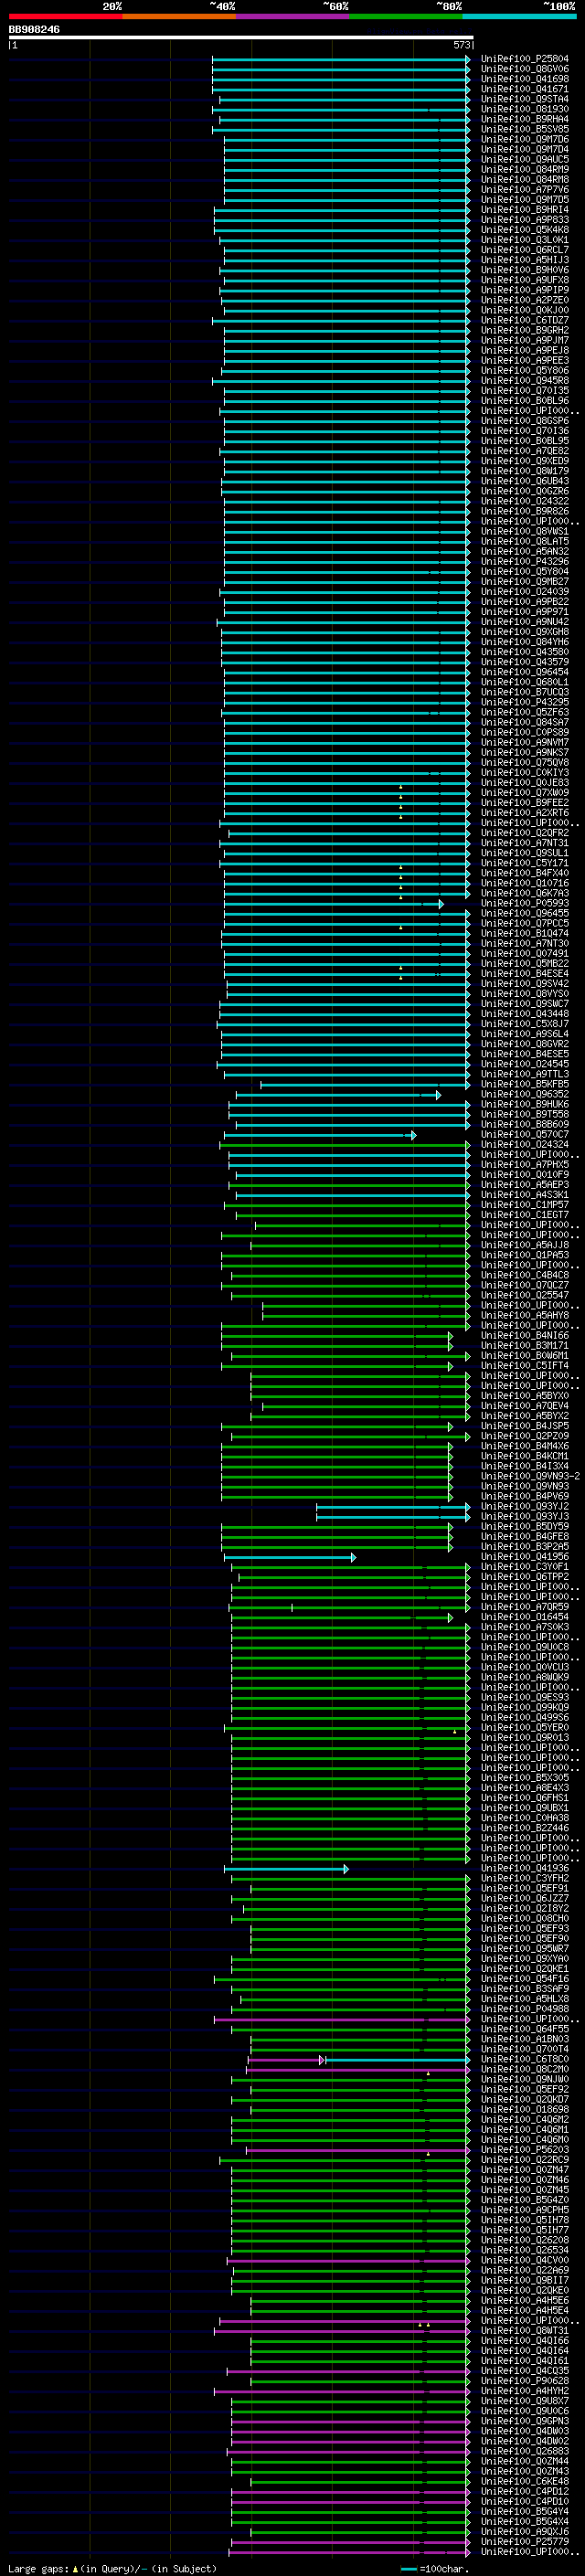Click the cyan alignment bar for UniRef100_Q8GV06
Screen dimensions: 585x2576
coord(341,69)
